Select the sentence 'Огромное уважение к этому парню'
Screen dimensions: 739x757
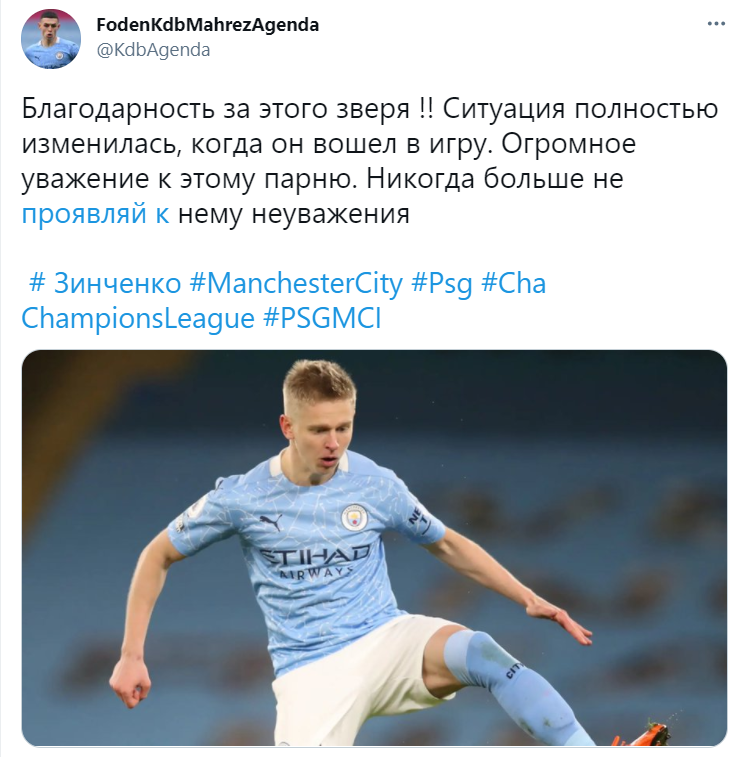click(x=323, y=161)
